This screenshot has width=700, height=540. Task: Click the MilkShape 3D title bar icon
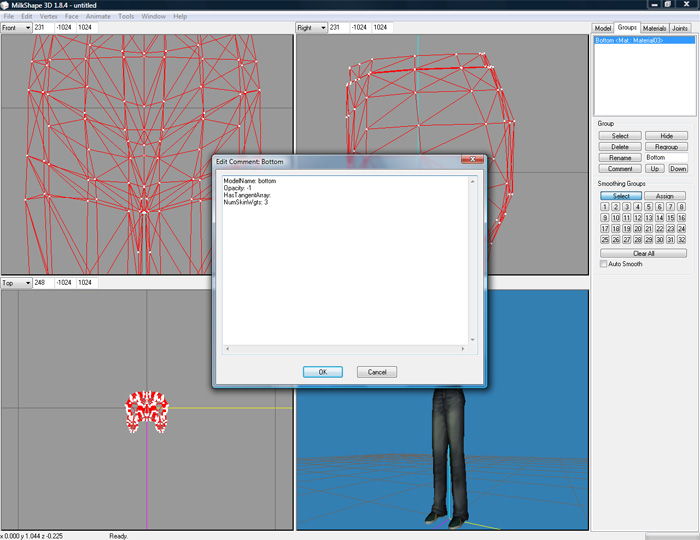5,5
